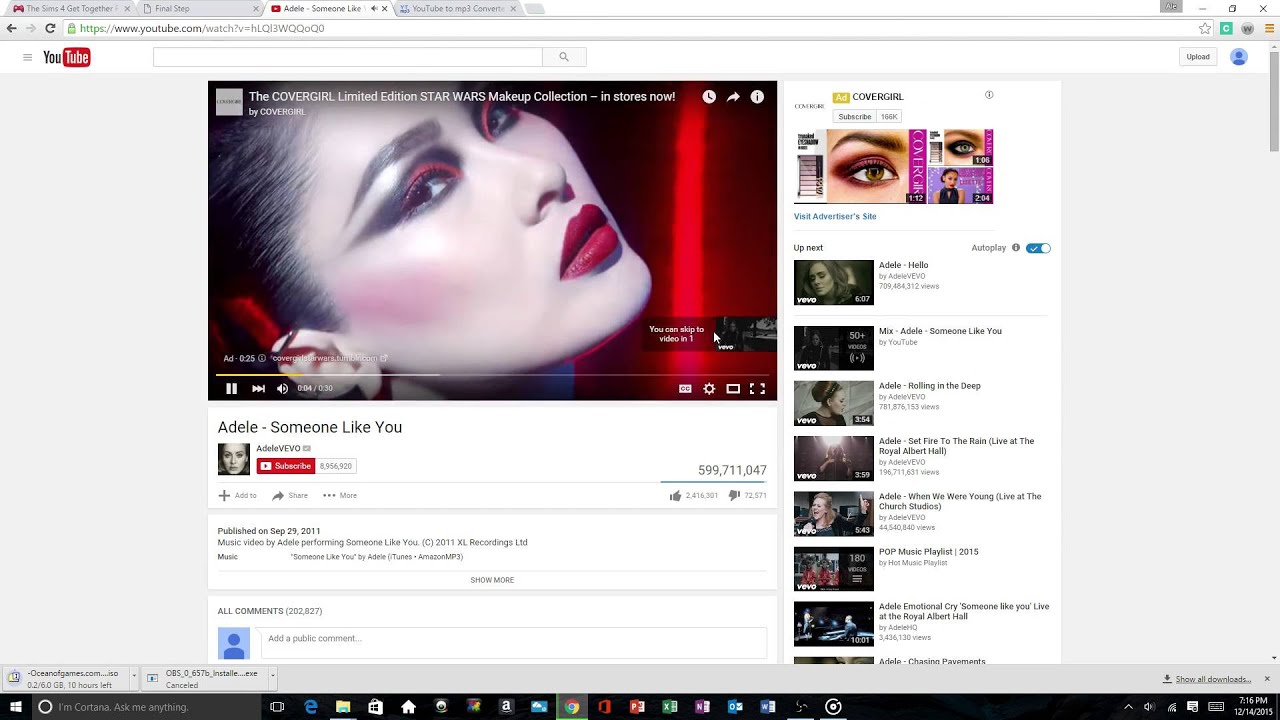Viewport: 1280px width, 720px height.
Task: Open the YouTube hamburger guide menu
Action: coord(27,57)
